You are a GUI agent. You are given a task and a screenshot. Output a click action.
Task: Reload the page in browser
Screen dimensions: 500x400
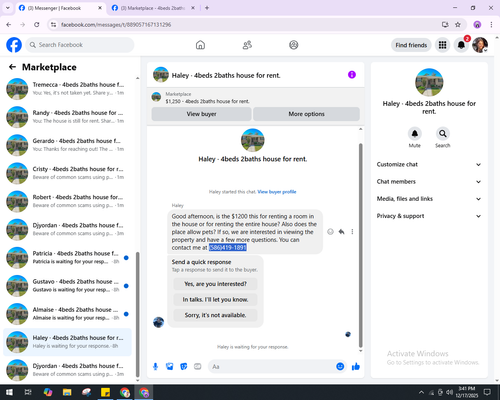click(37, 25)
